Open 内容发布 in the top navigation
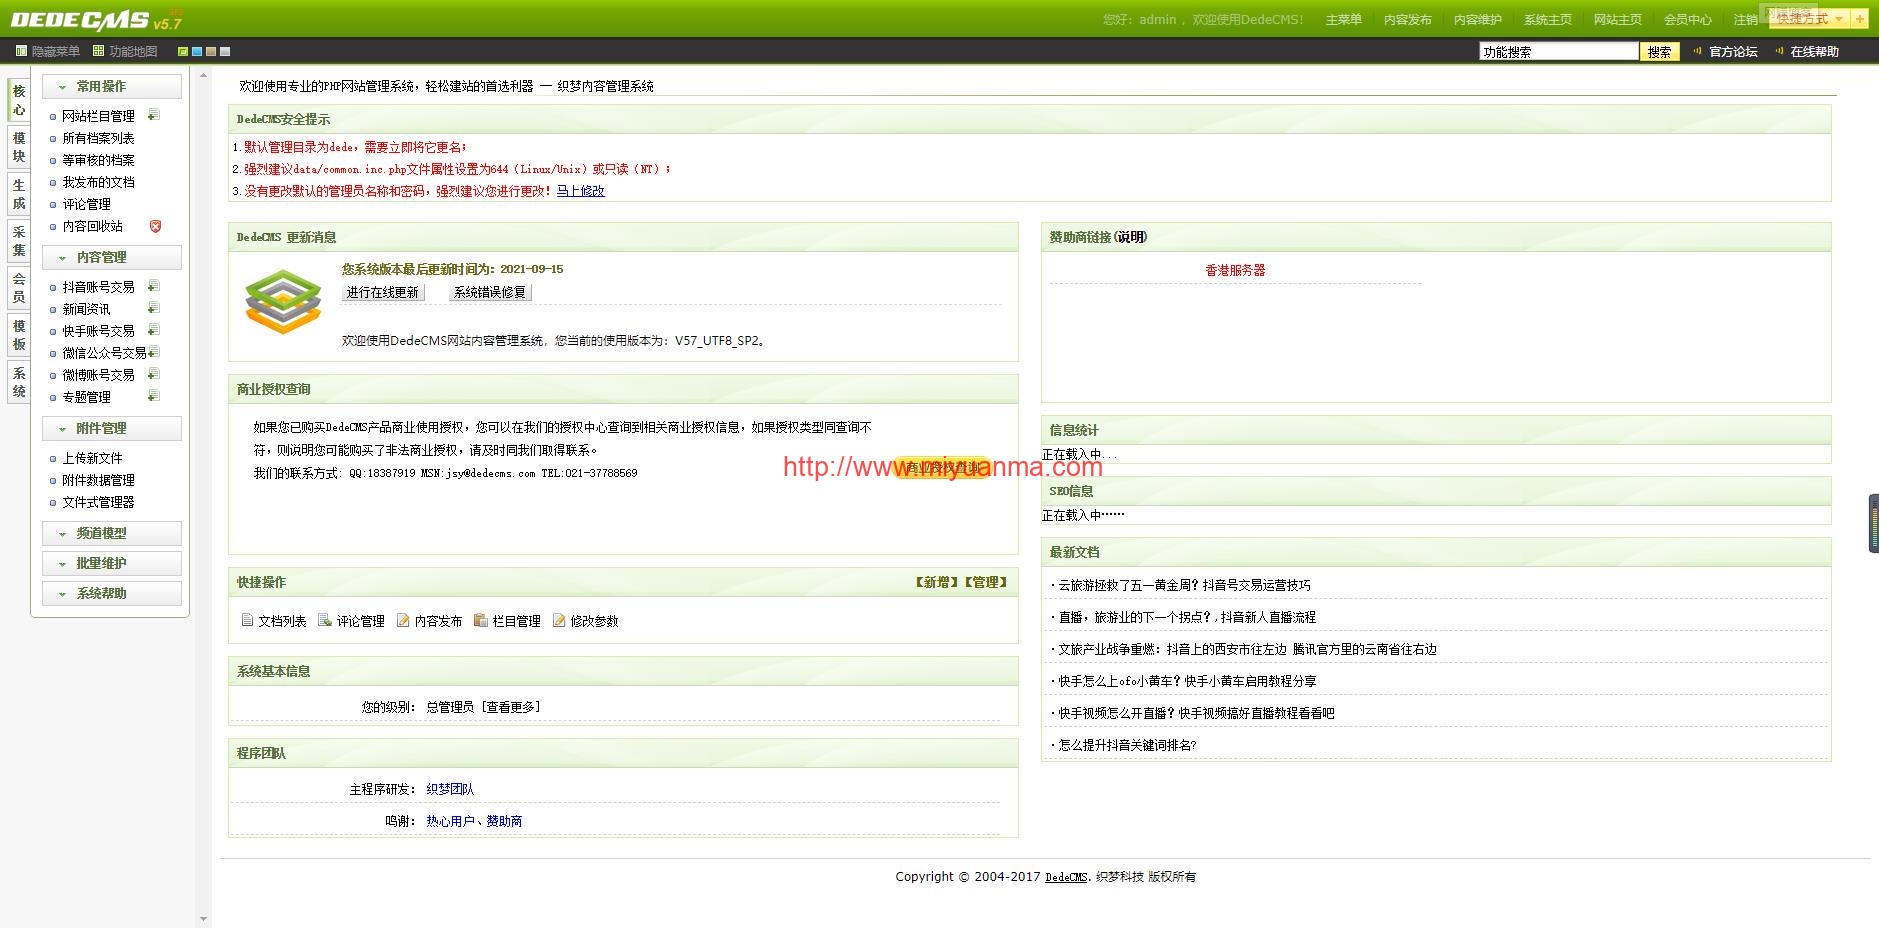This screenshot has height=928, width=1879. tap(1407, 20)
